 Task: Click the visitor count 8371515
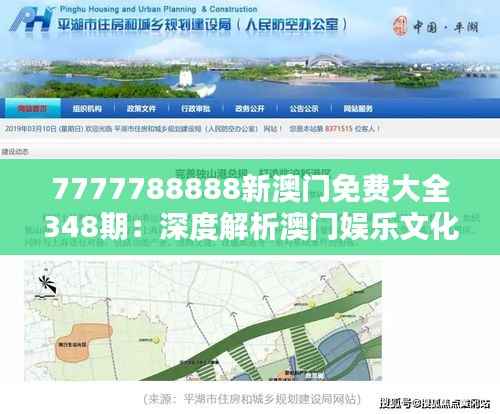pyautogui.click(x=338, y=129)
